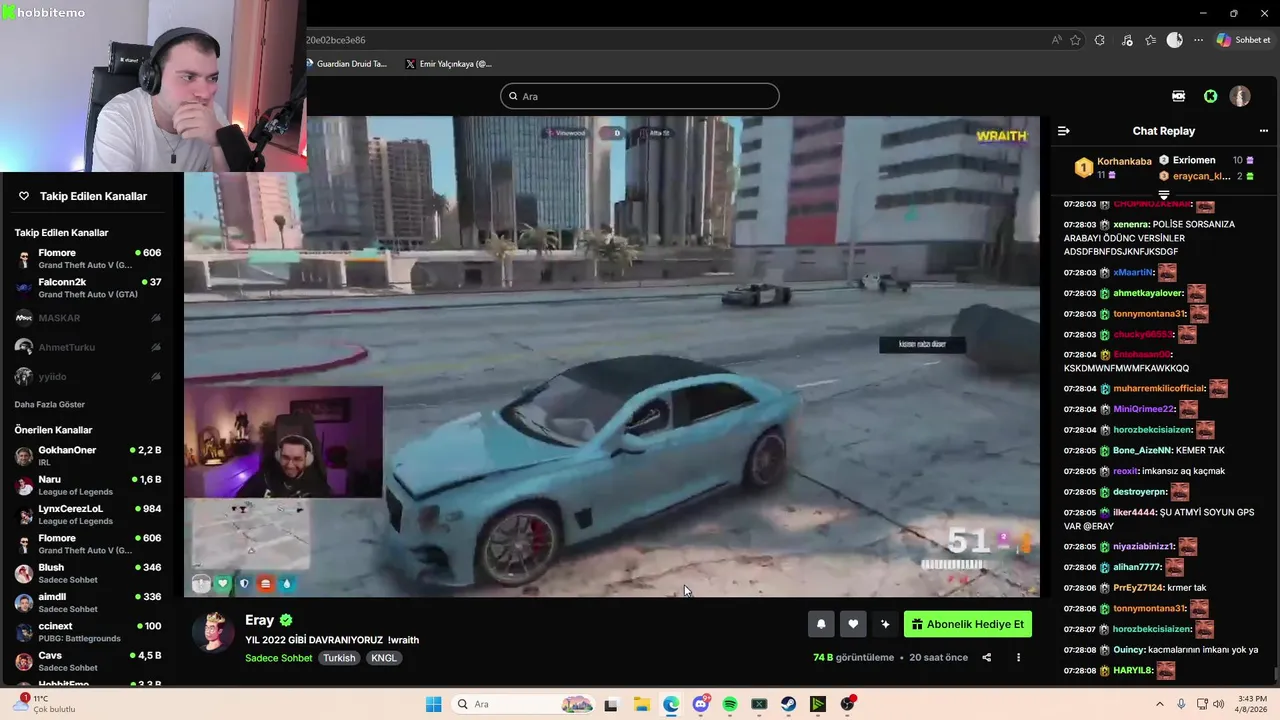Viewport: 1280px width, 720px height.
Task: Click the clips icon in the Kick header
Action: click(1178, 96)
